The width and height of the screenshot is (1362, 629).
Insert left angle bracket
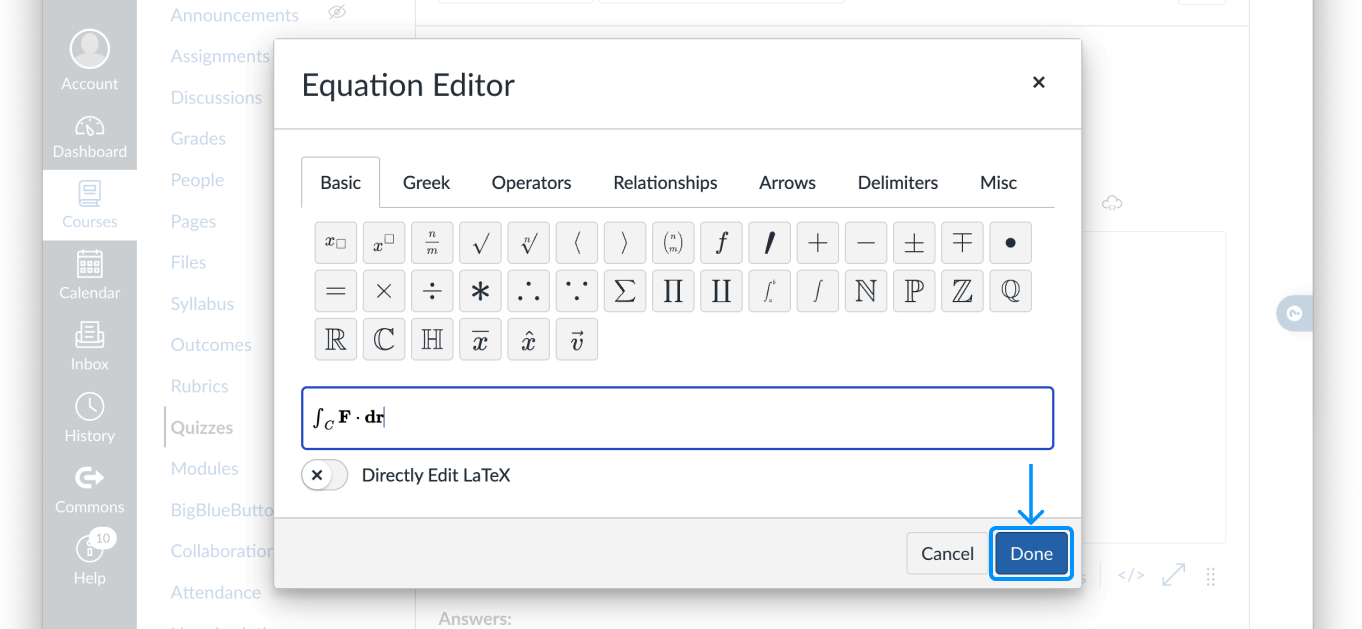577,242
